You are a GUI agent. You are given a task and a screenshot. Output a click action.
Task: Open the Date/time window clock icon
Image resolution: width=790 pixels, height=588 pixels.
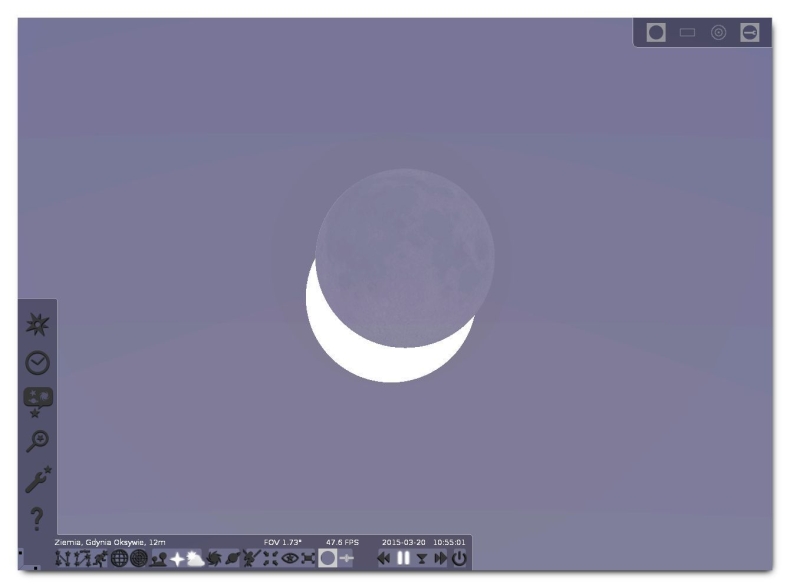tap(35, 362)
